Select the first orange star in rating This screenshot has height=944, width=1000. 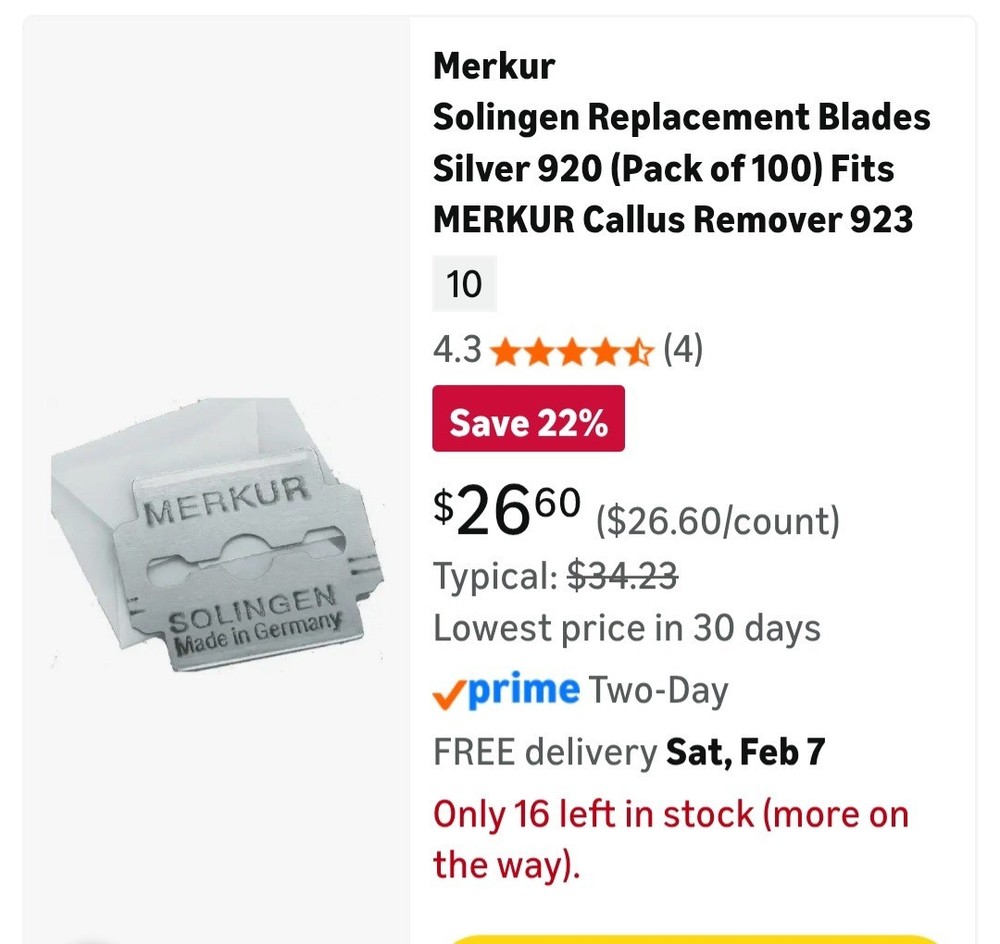coord(507,351)
